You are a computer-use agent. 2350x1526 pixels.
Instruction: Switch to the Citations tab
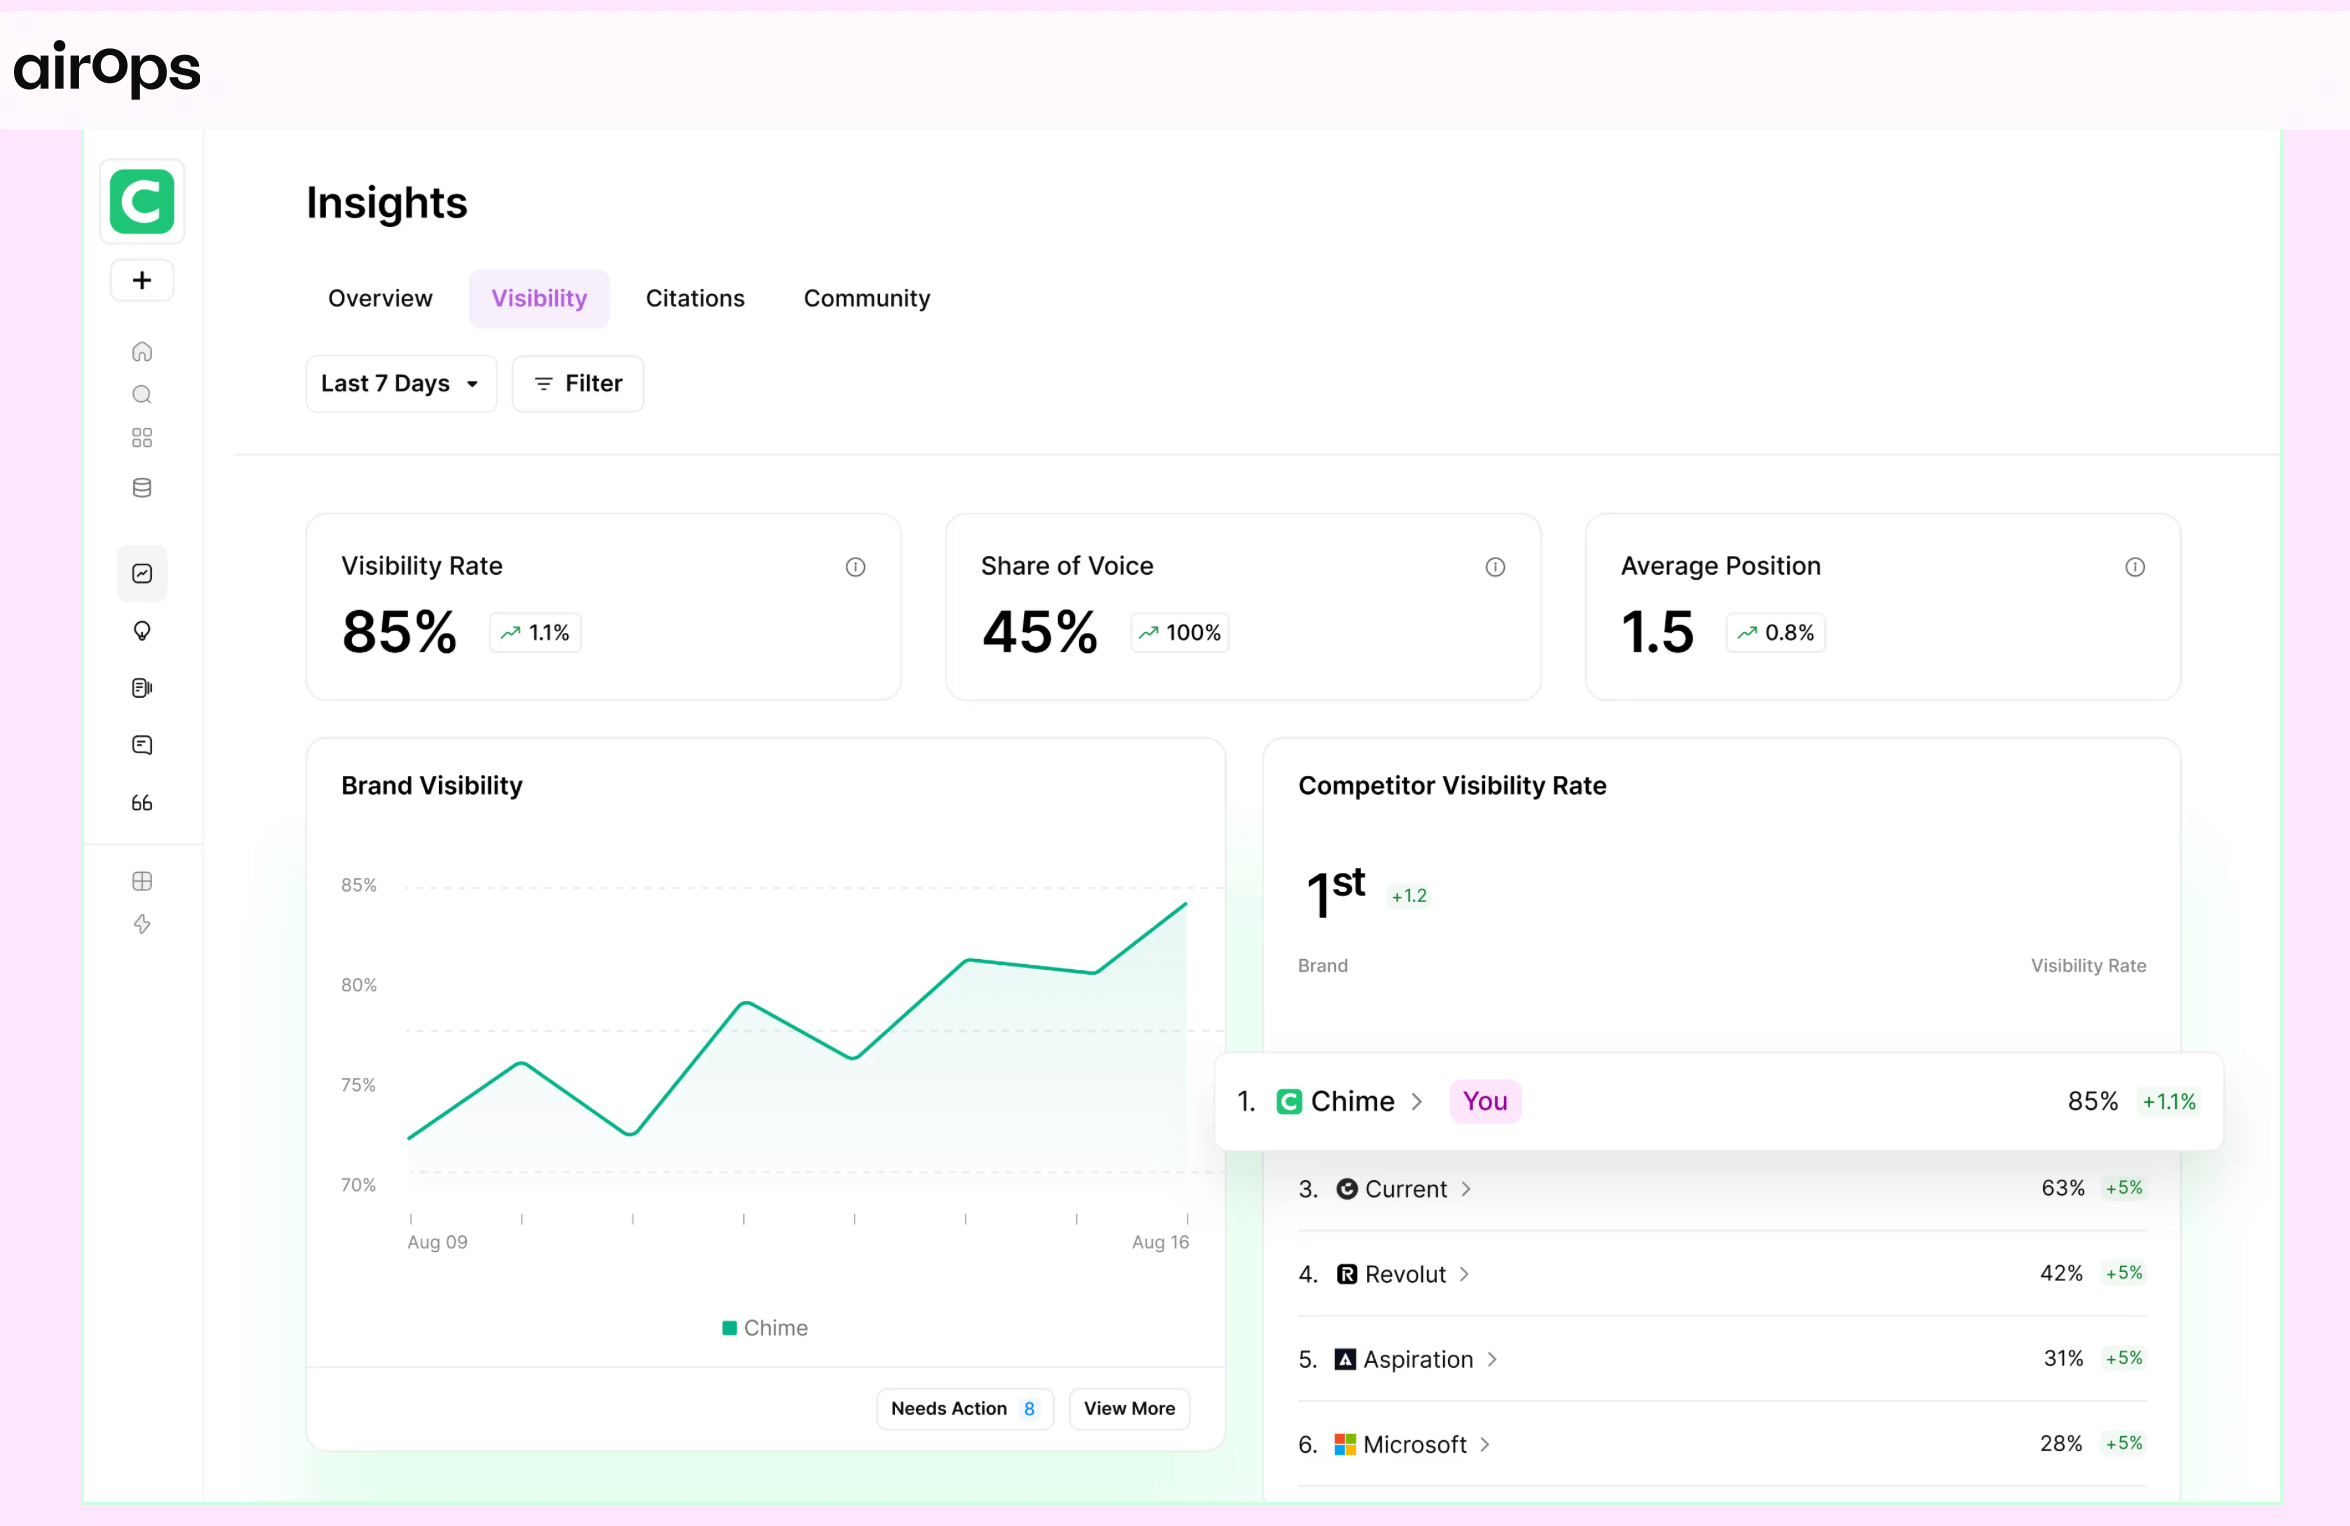[x=695, y=297]
